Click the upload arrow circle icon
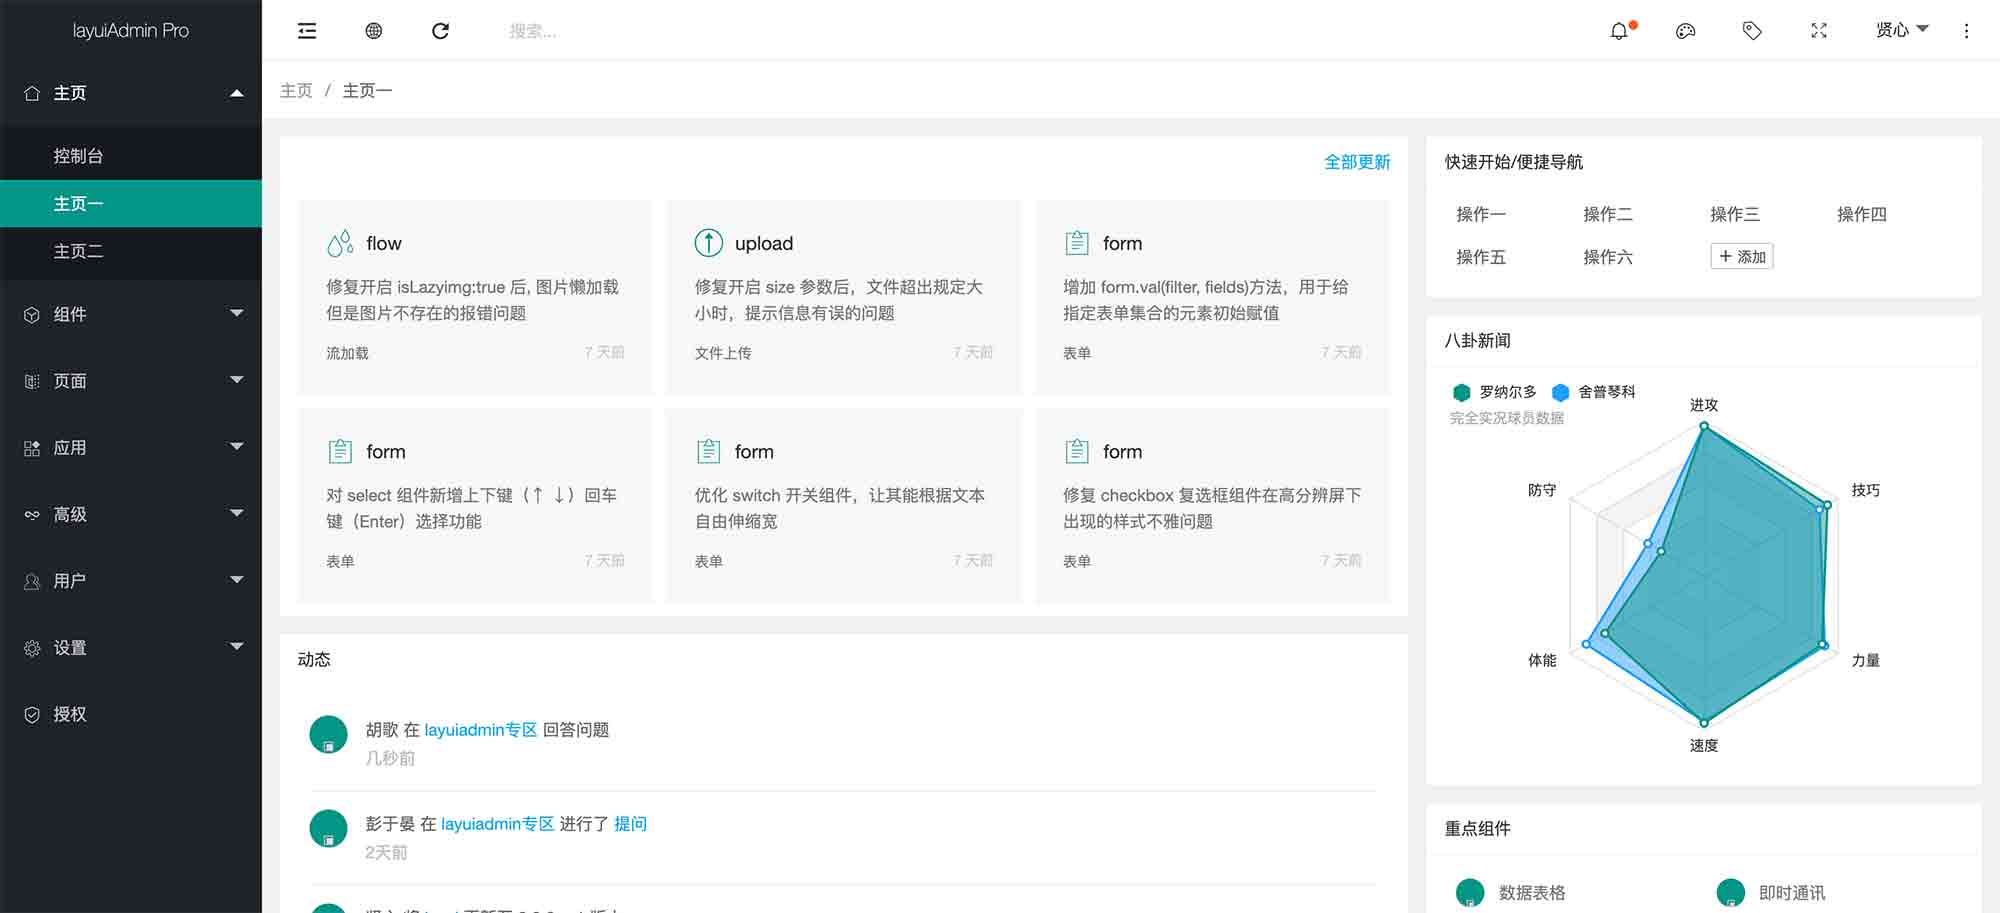The width and height of the screenshot is (2000, 913). click(708, 243)
